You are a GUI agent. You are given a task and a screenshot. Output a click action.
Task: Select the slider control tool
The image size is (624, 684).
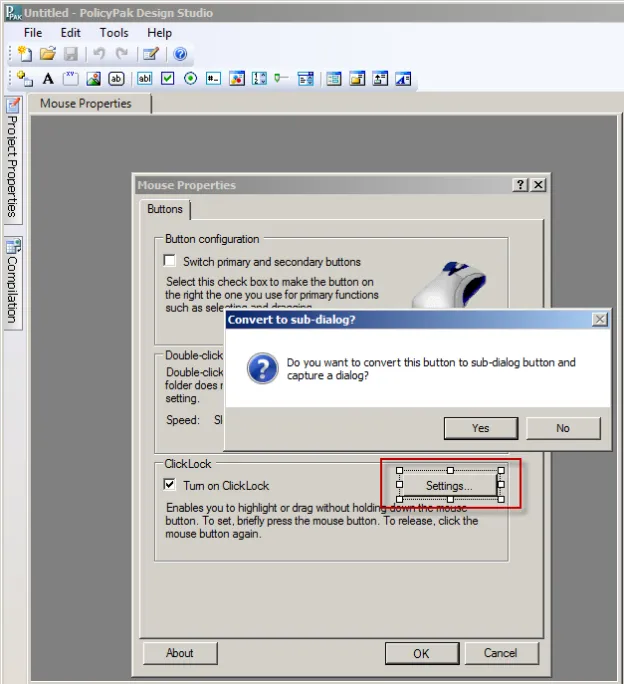pyautogui.click(x=281, y=79)
